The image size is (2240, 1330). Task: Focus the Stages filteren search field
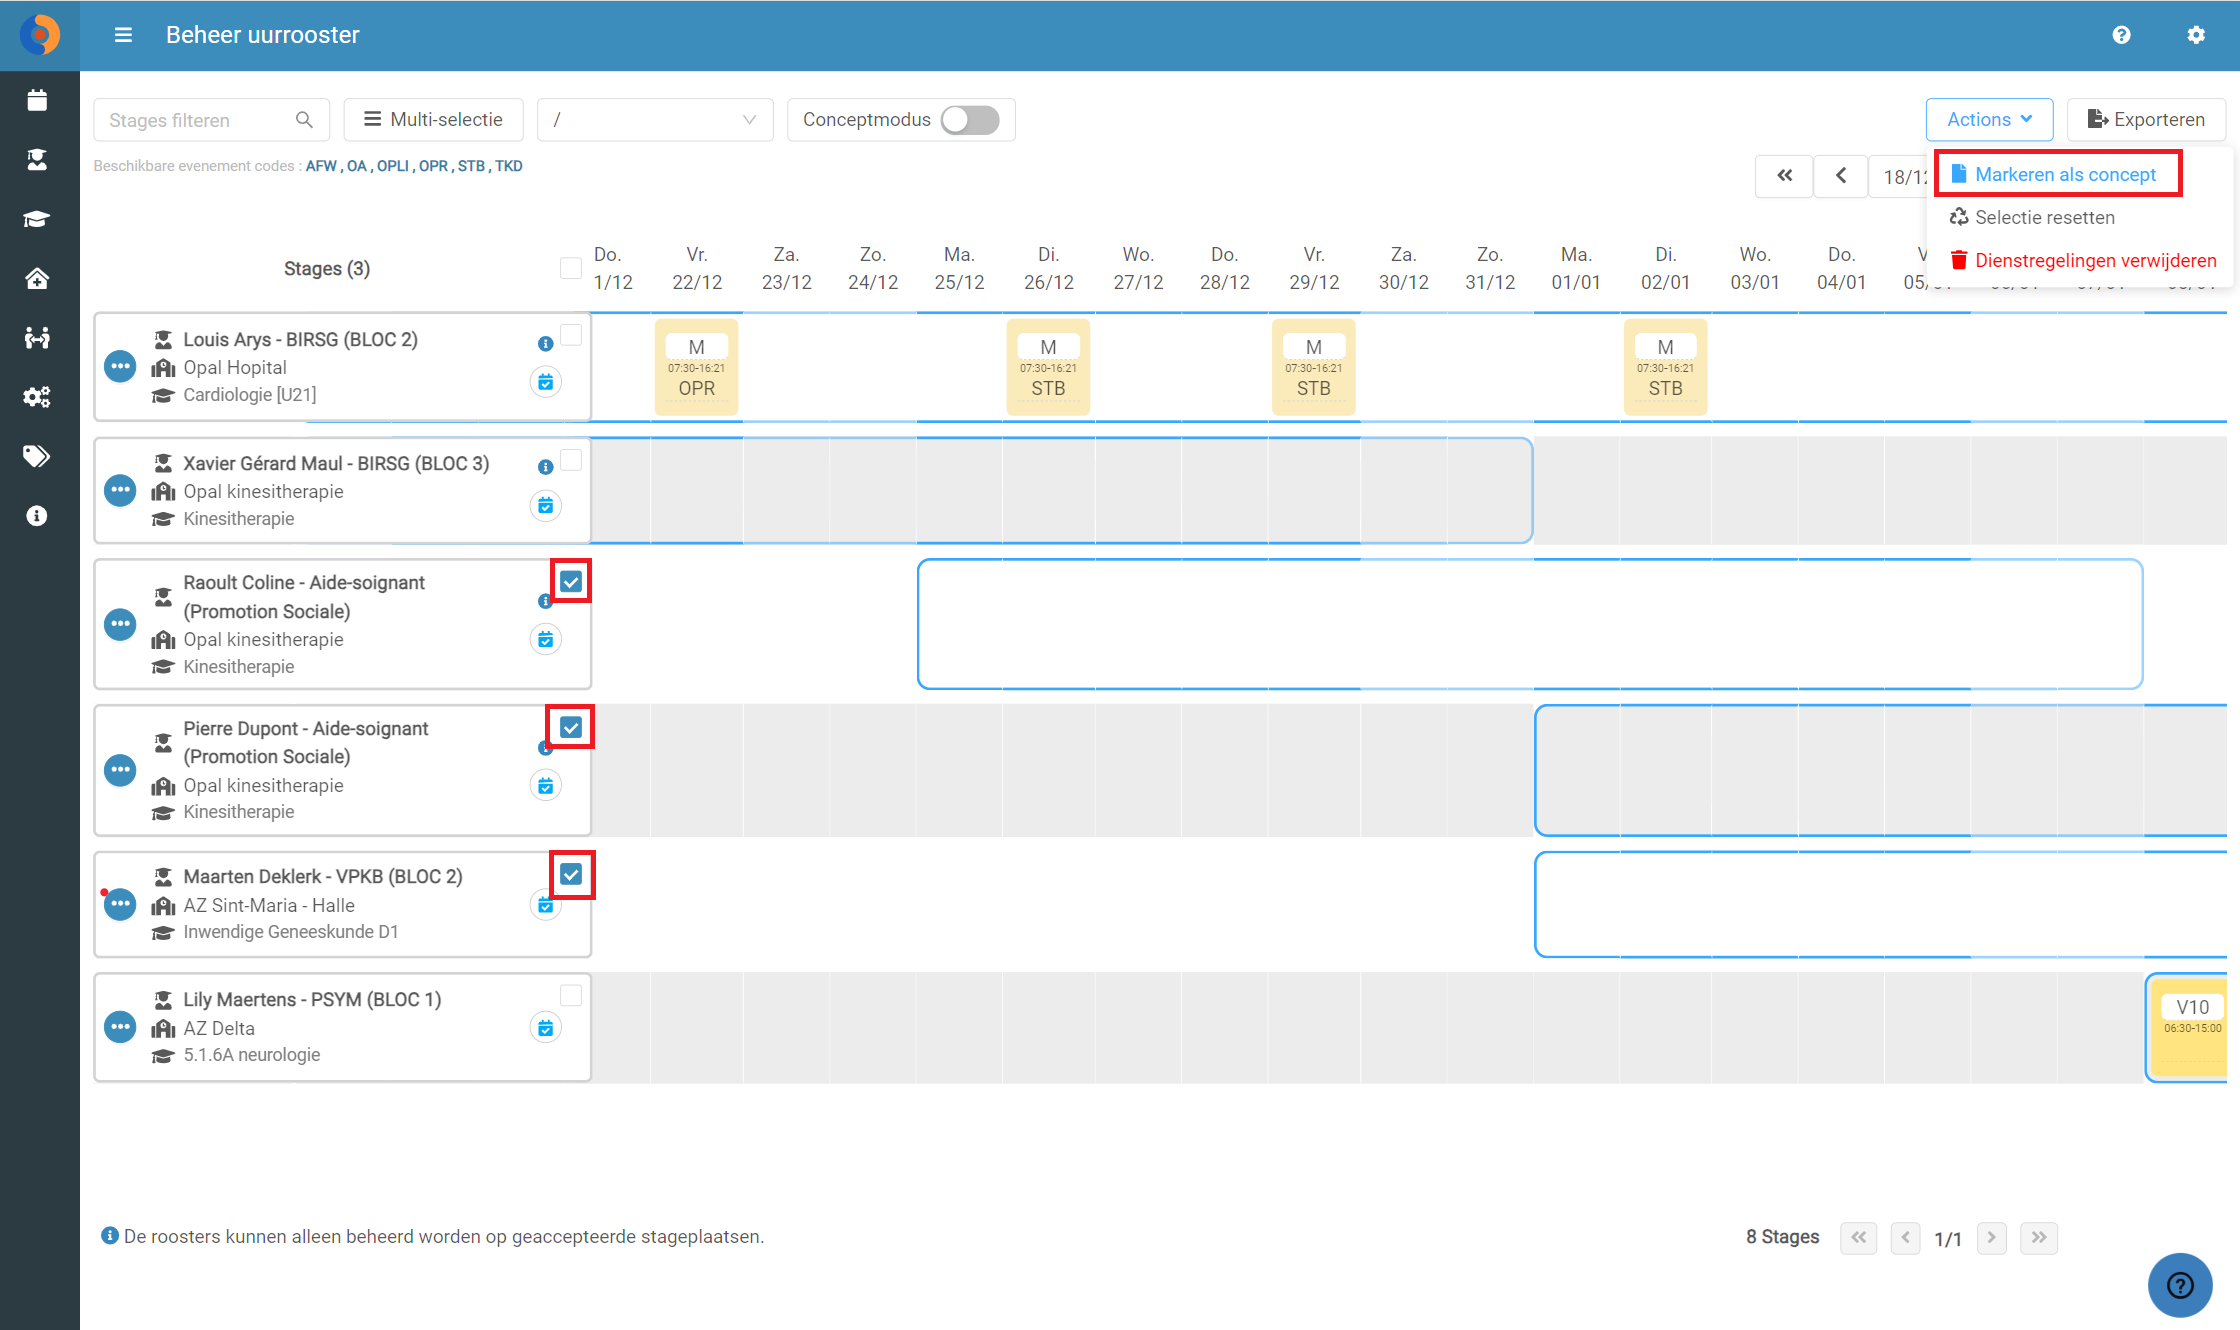[211, 120]
